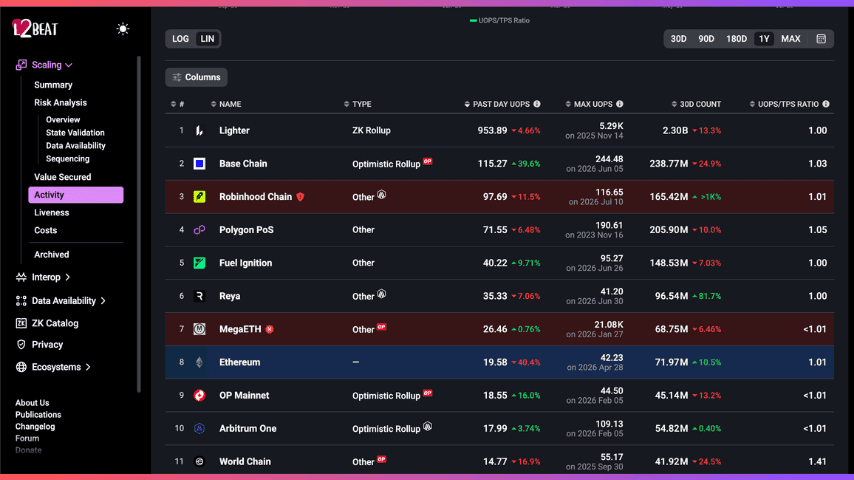Click the Arbitrum stack badge in Arbitrum One row
Viewport: 854px width, 480px height.
click(428, 426)
